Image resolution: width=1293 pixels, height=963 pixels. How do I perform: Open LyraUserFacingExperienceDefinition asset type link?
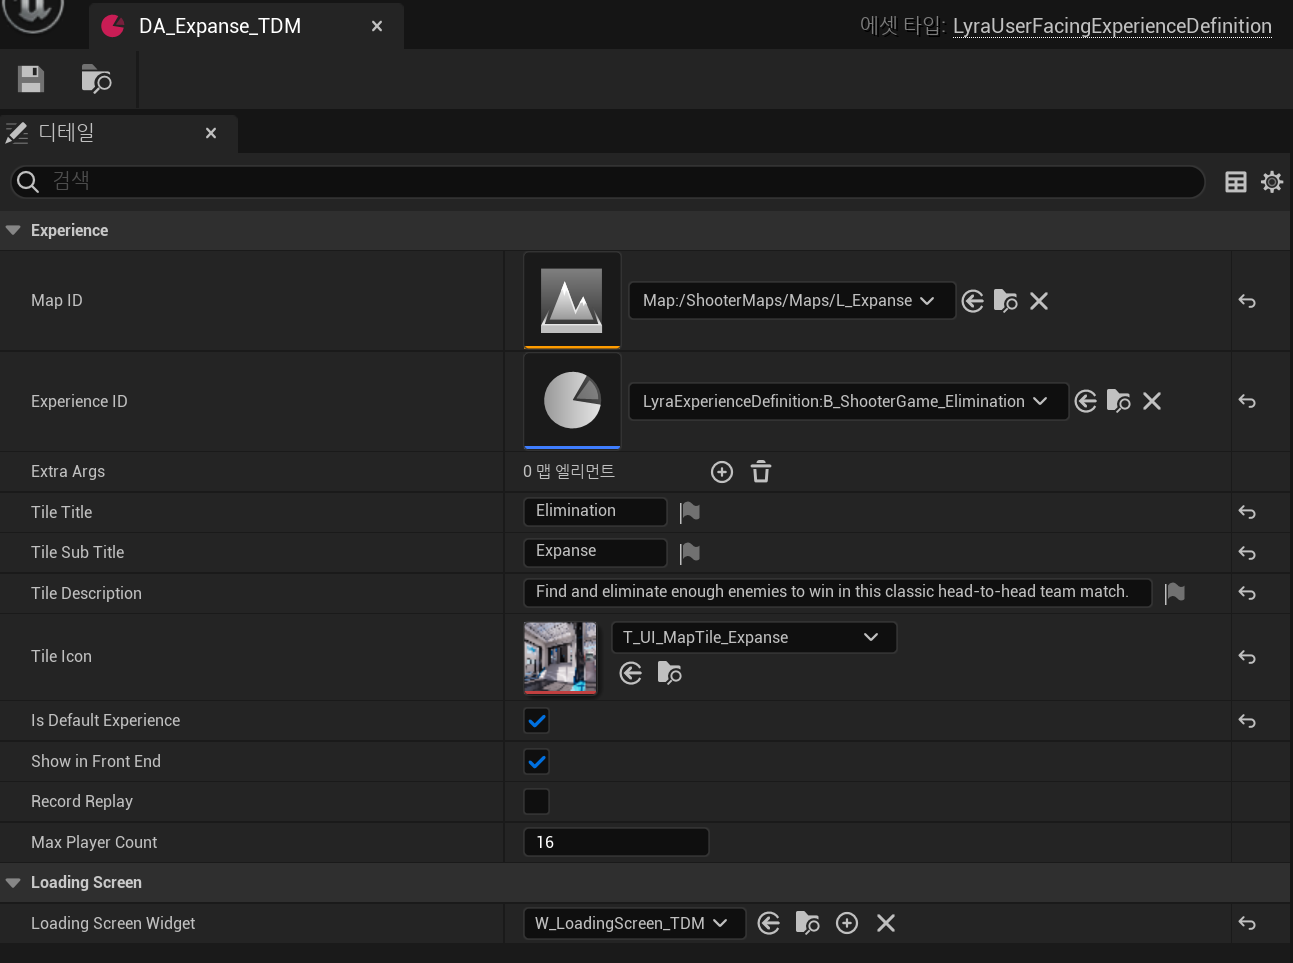pos(1112,26)
